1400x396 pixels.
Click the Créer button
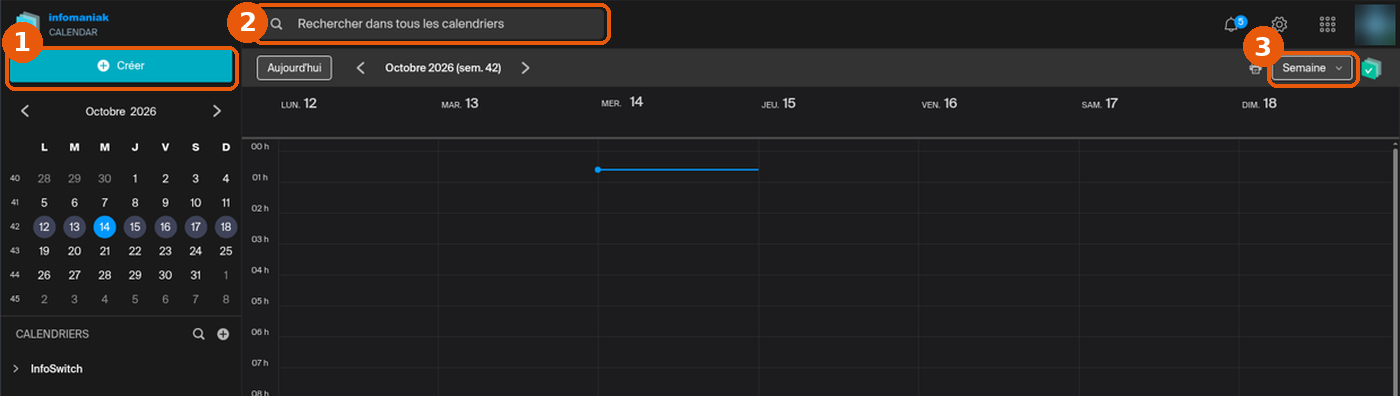pos(121,66)
